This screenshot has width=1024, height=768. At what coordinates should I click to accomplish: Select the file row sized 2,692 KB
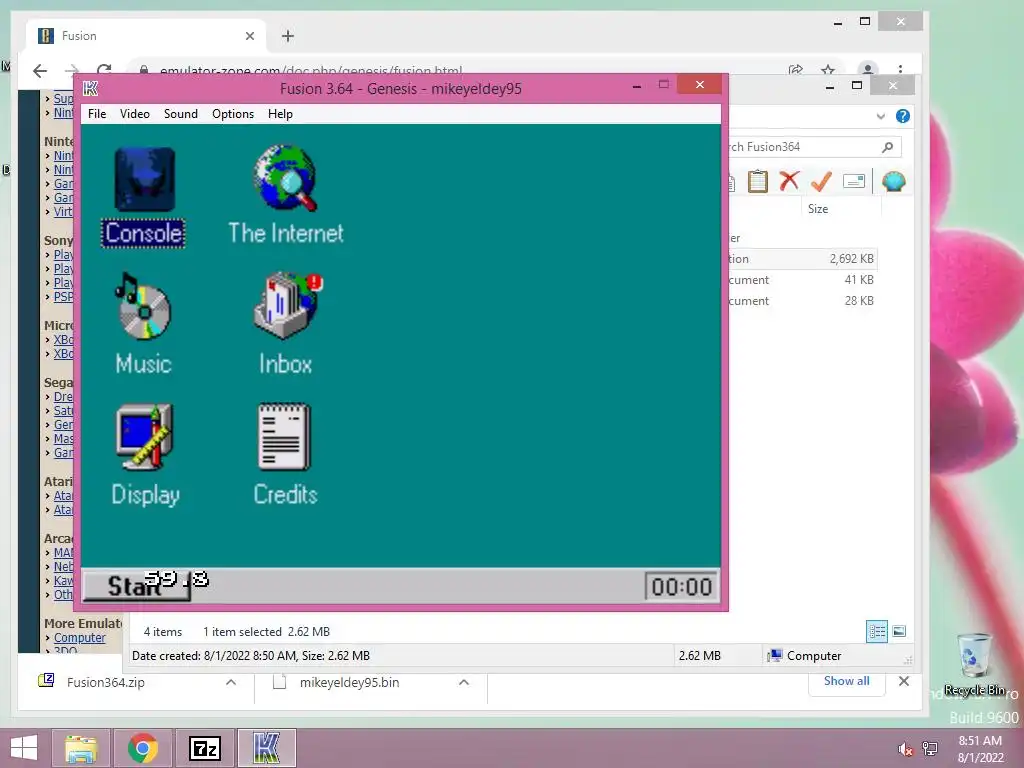801,259
